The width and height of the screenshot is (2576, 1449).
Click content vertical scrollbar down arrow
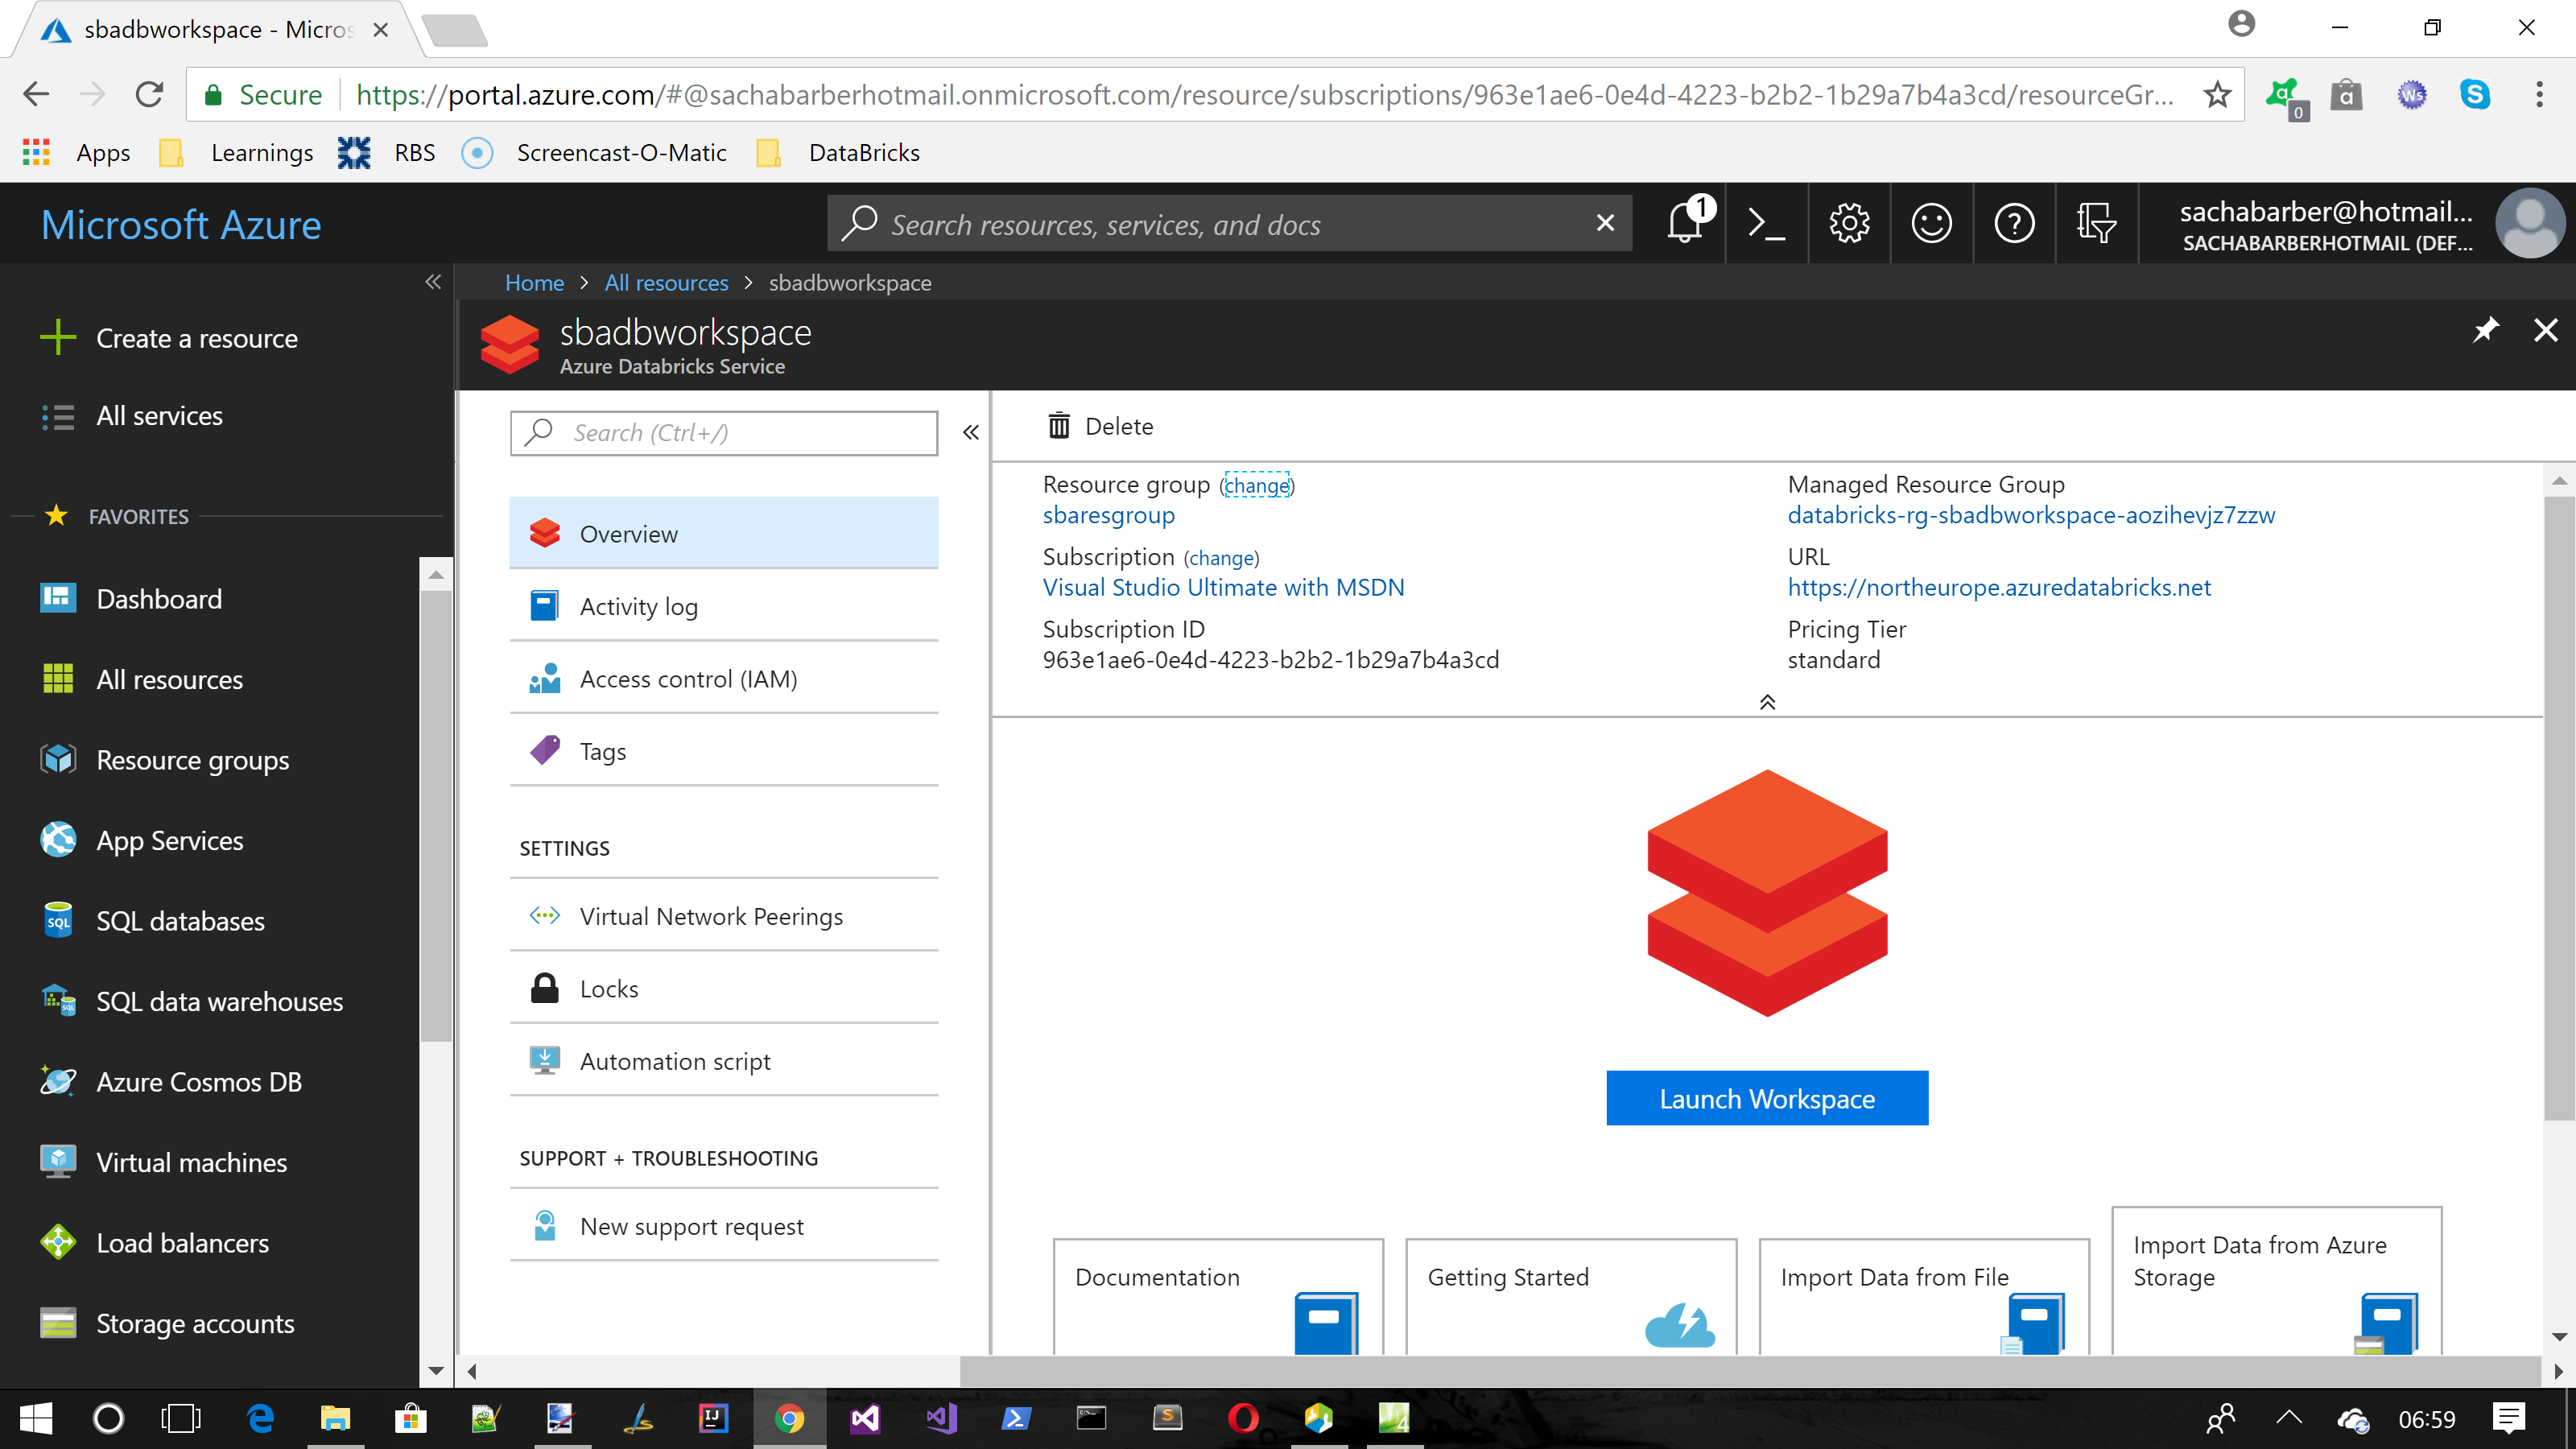(2558, 1337)
